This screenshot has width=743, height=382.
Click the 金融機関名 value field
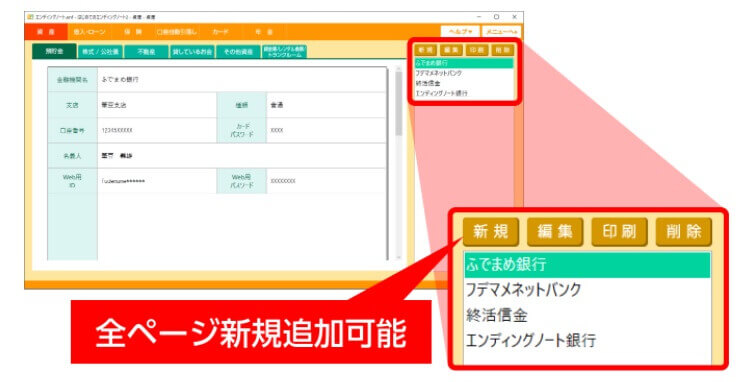[x=242, y=80]
